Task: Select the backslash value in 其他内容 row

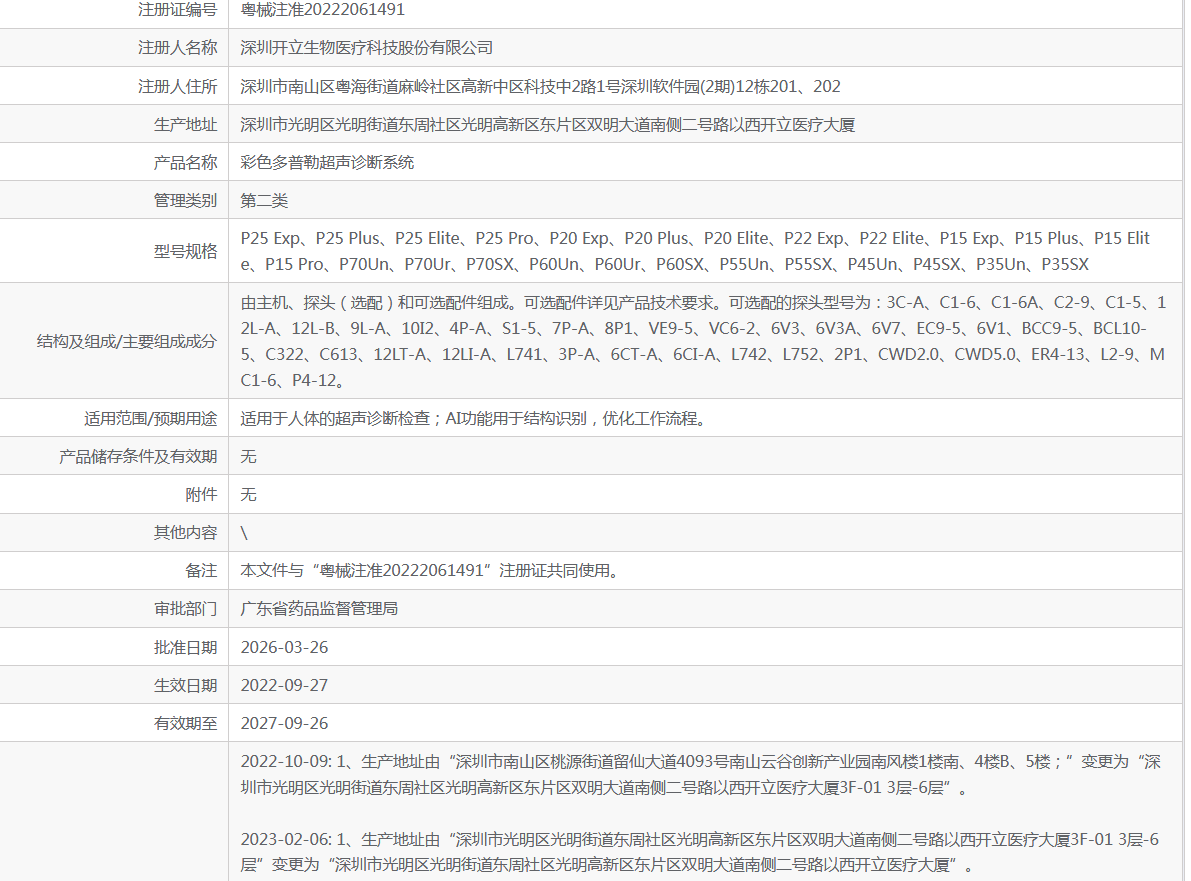Action: (x=244, y=533)
